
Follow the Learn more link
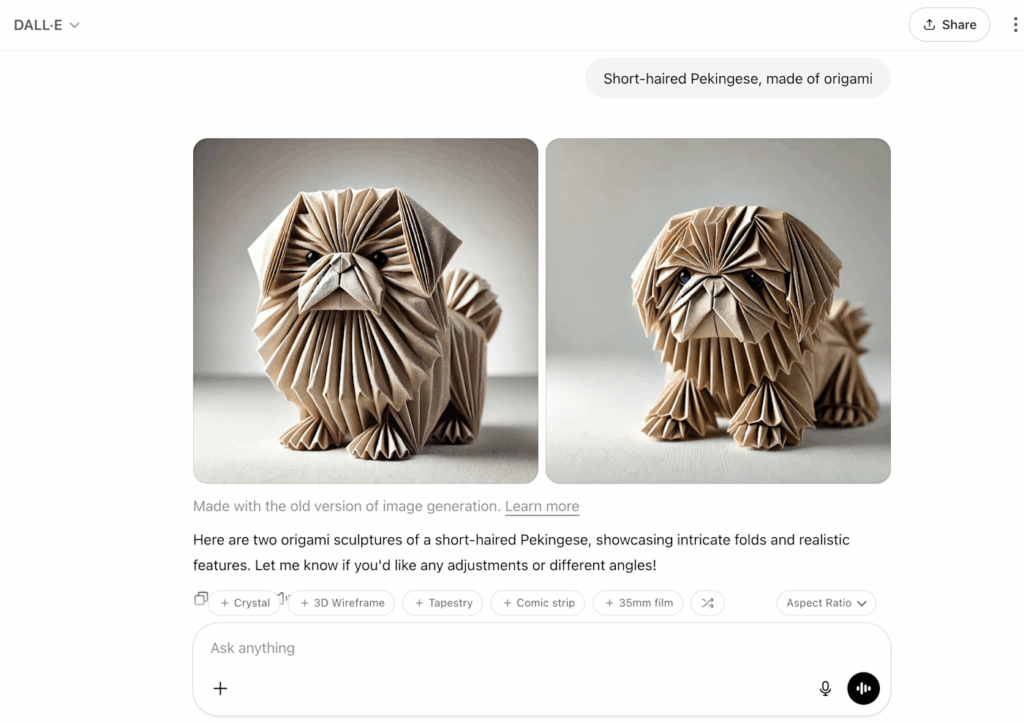tap(542, 506)
